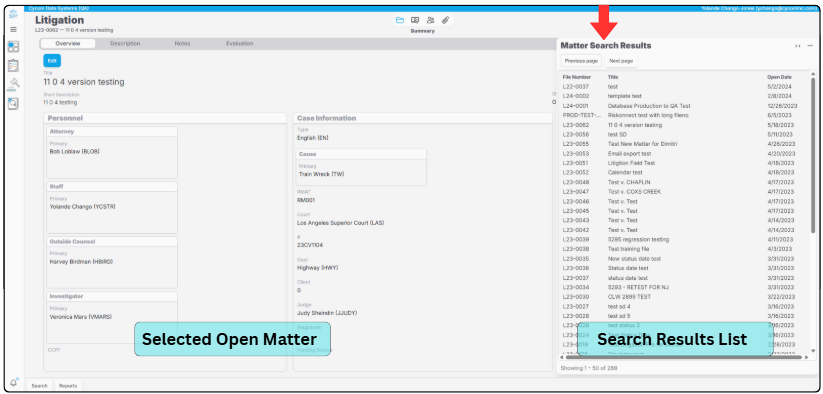Screen dimensions: 823x394
Task: Click judge Judy Sheindin (JJUDY)
Action: 328,313
